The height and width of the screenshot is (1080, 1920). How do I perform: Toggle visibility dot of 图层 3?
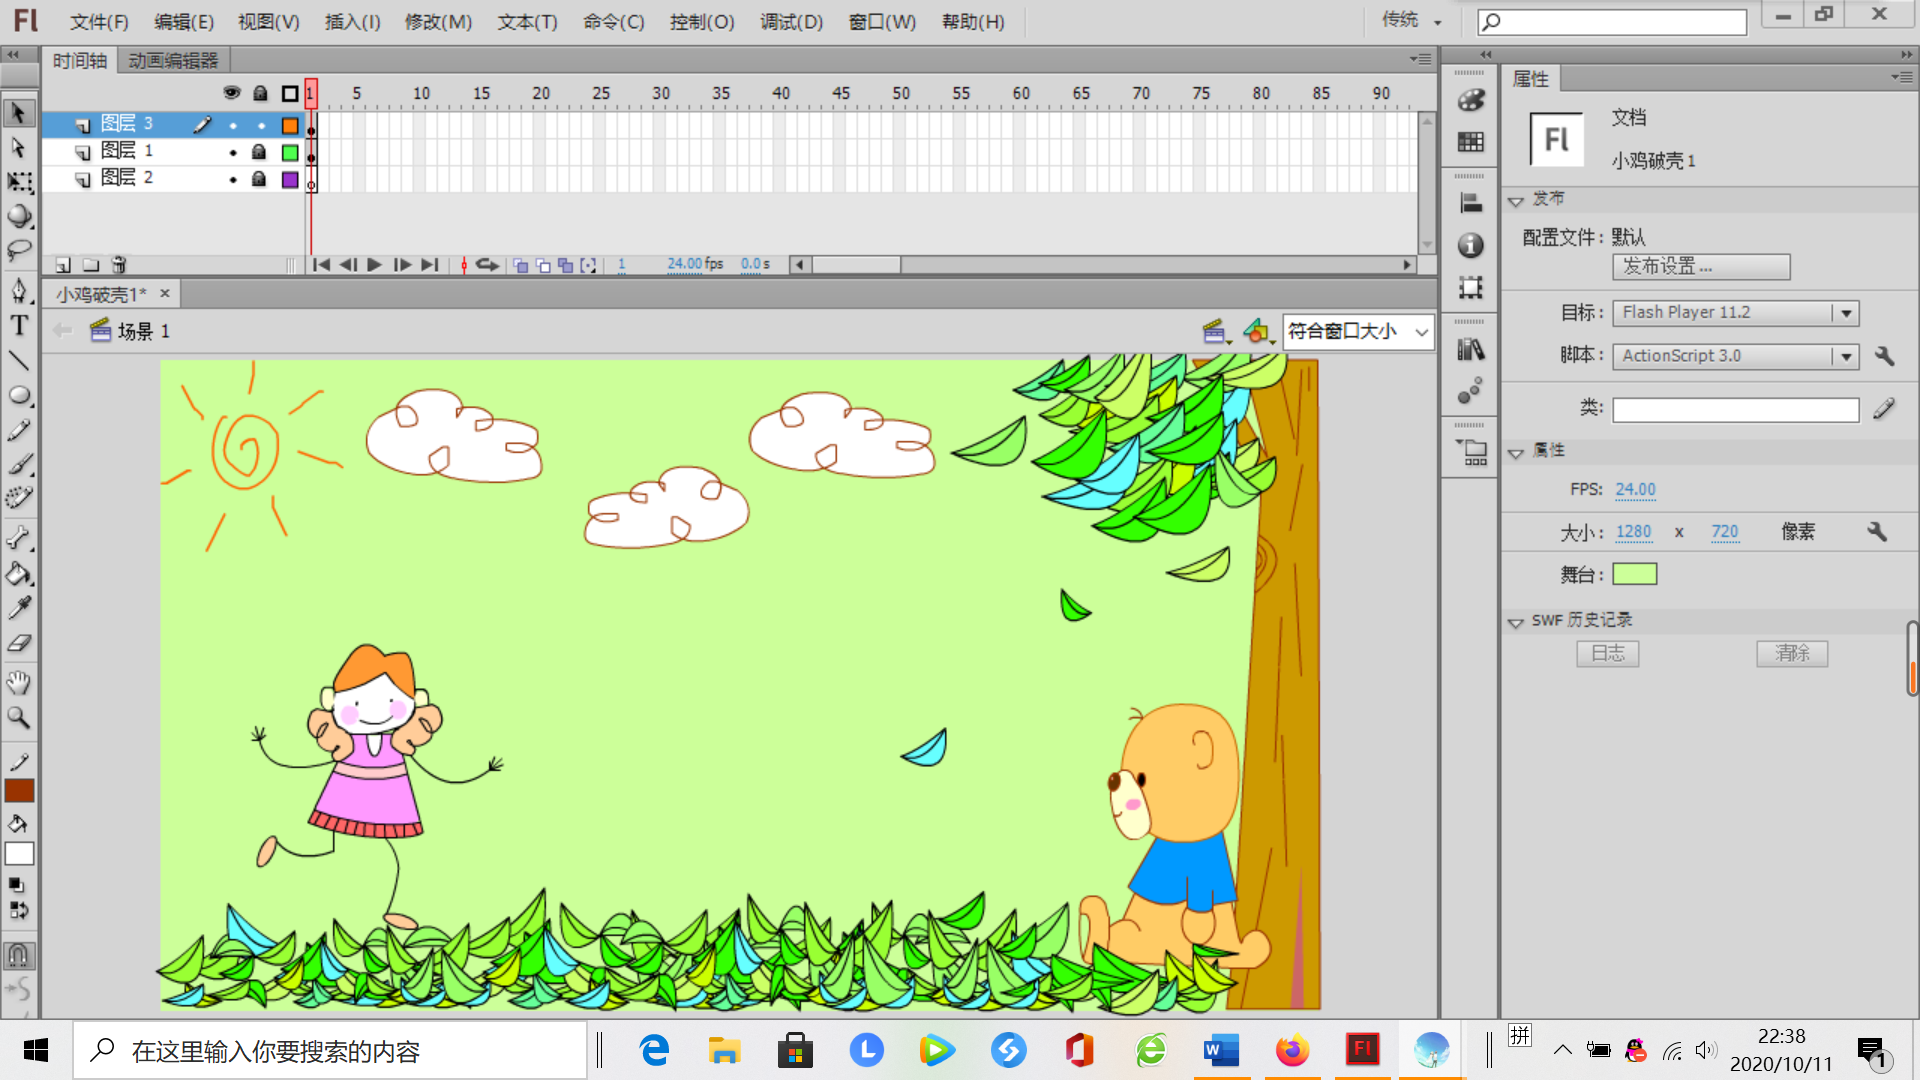click(233, 126)
